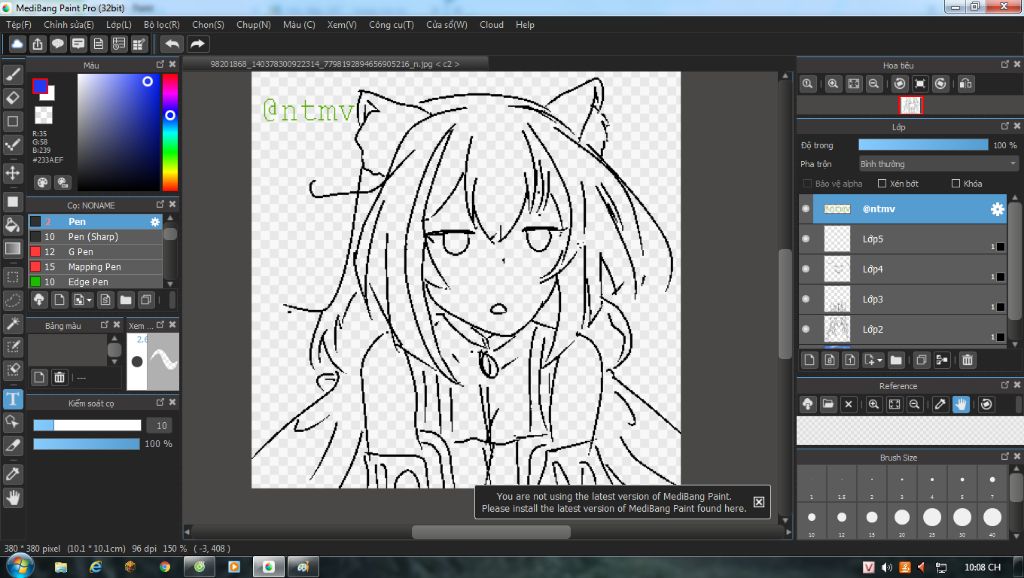This screenshot has width=1024, height=578.
Task: Click the Redo arrow in toolbar
Action: pos(197,44)
